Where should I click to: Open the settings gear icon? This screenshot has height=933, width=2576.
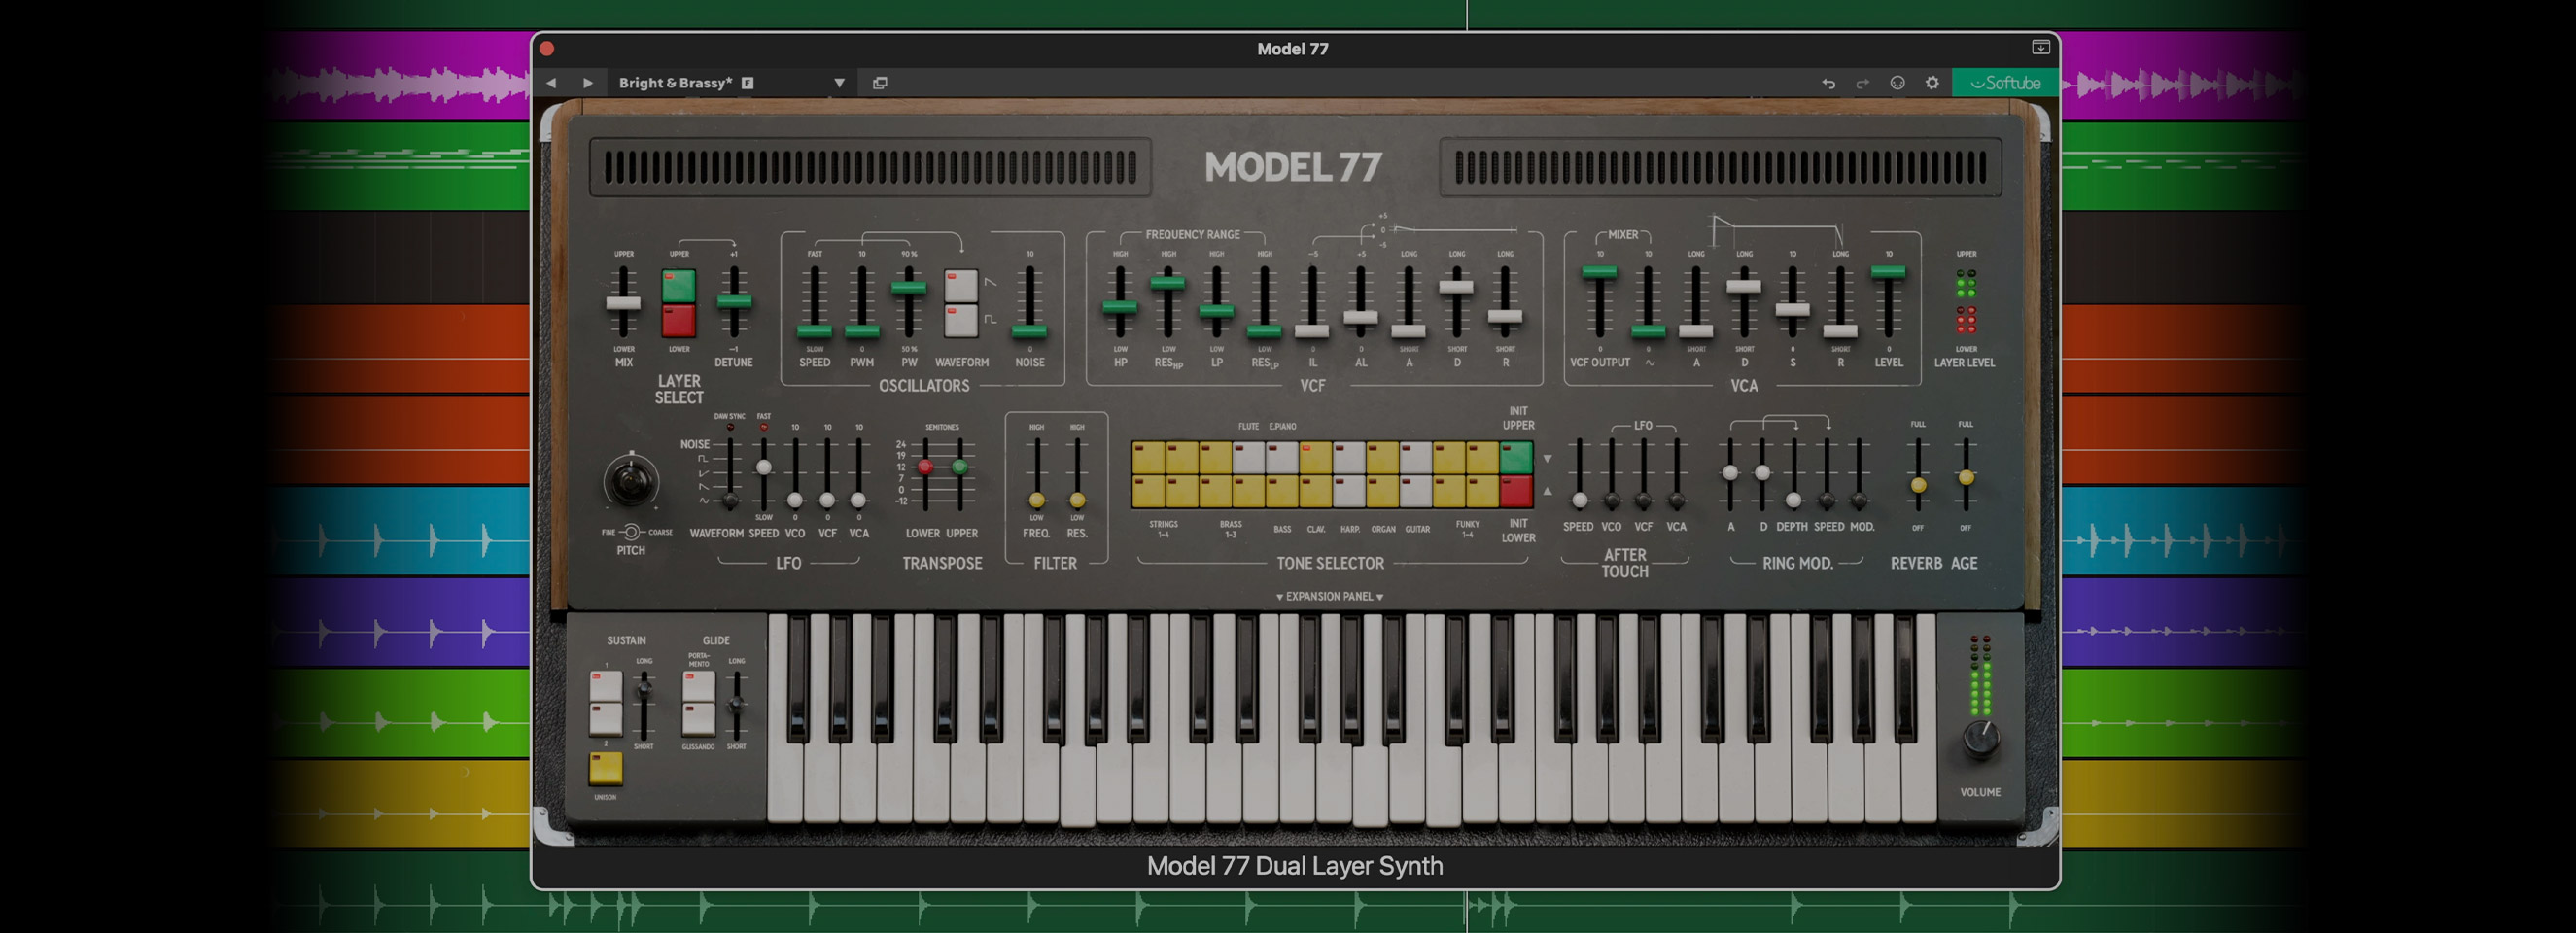coord(1932,83)
